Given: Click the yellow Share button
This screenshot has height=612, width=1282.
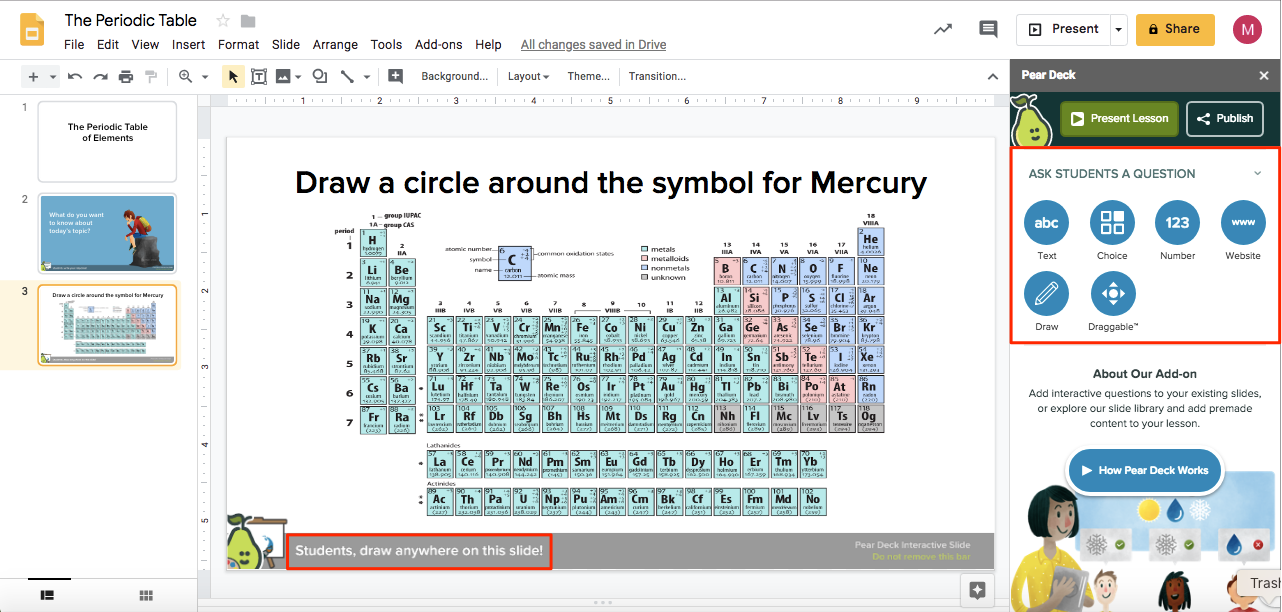Looking at the screenshot, I should point(1175,29).
